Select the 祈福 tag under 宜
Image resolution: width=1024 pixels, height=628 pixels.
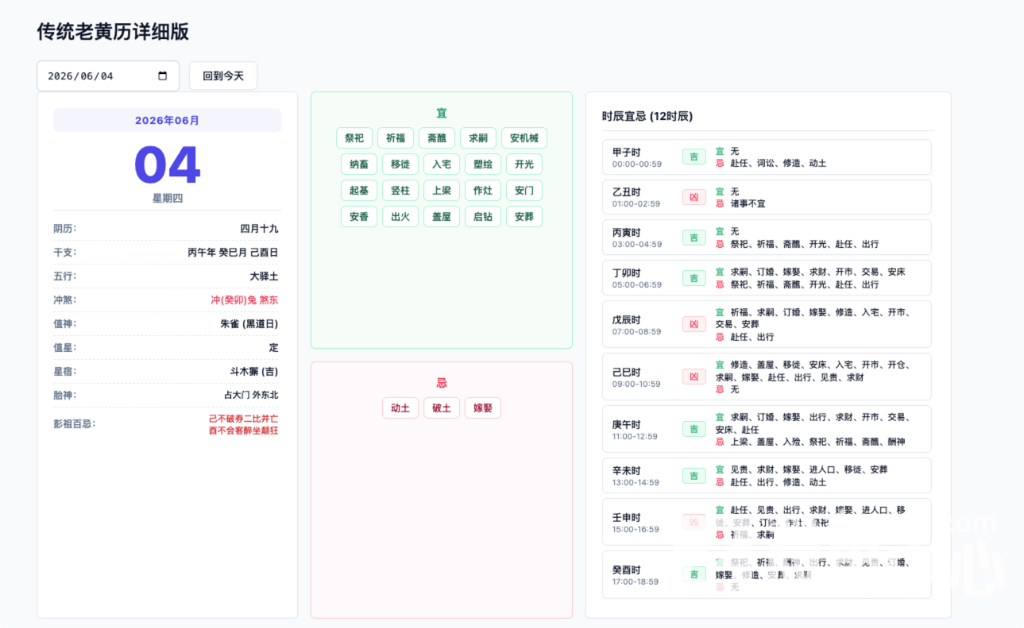[396, 138]
